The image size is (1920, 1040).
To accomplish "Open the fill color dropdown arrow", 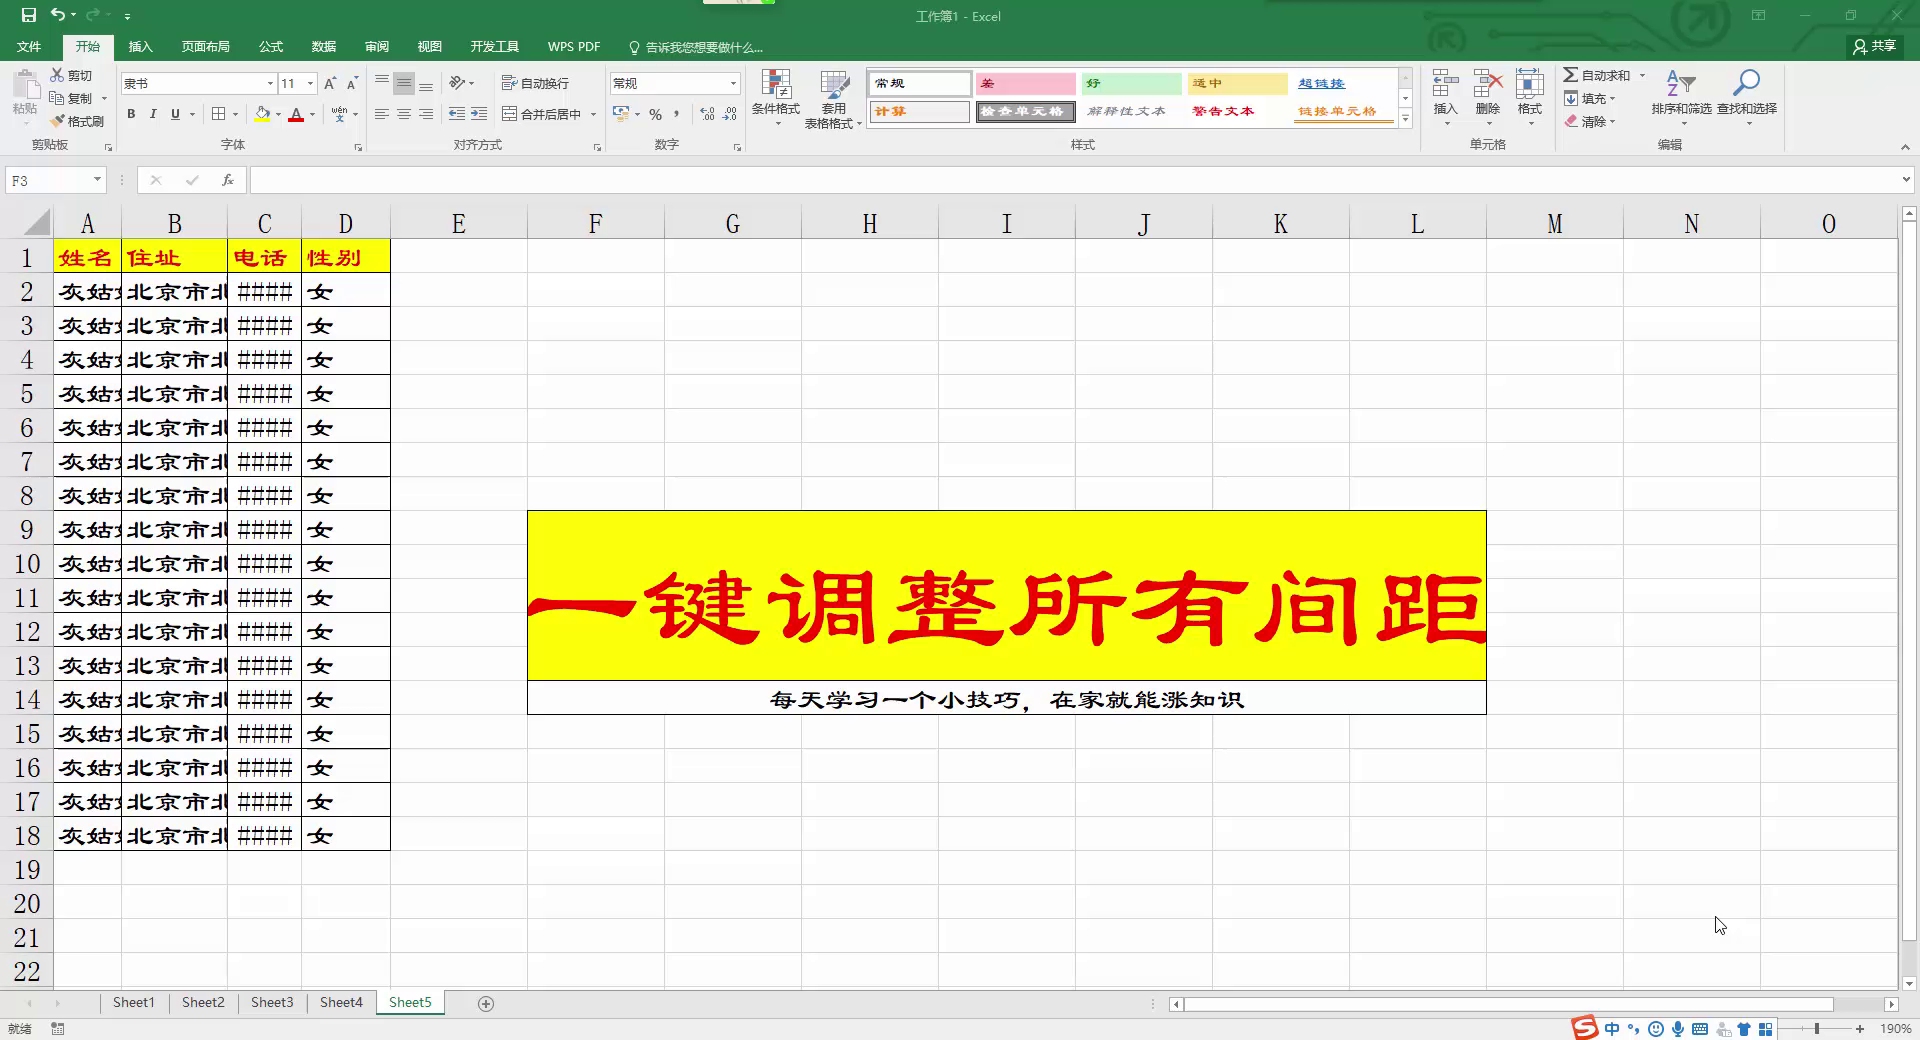I will (278, 114).
